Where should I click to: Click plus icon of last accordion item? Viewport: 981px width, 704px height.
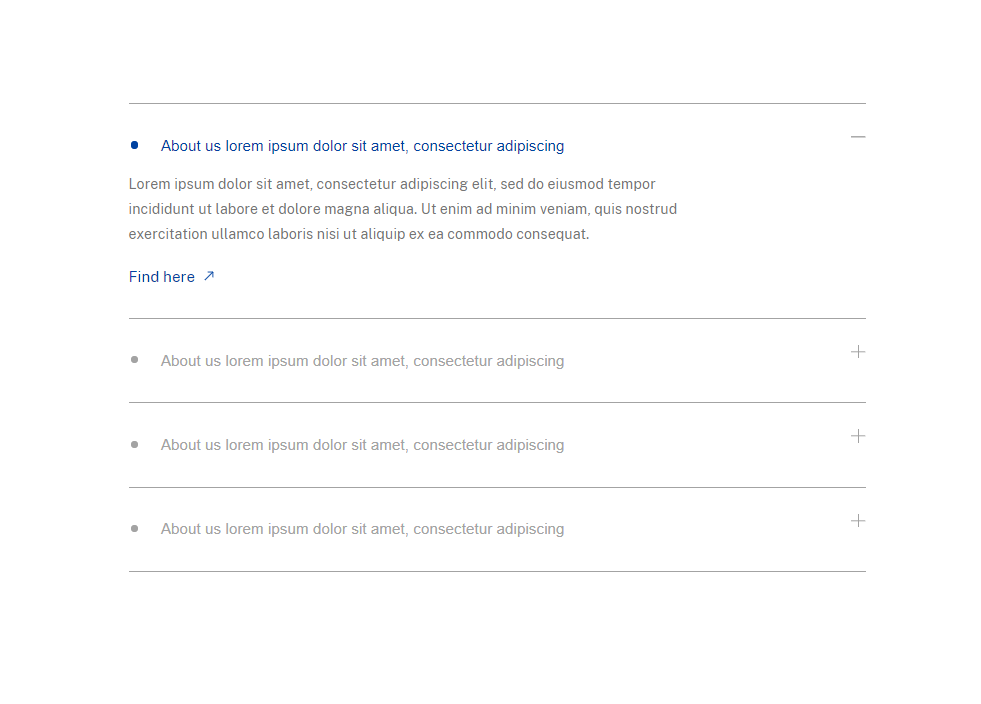click(x=858, y=521)
